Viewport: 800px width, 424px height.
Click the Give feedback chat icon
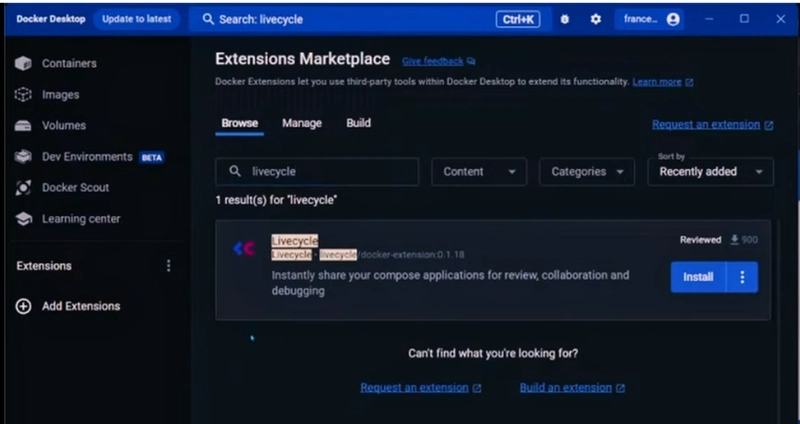(471, 61)
